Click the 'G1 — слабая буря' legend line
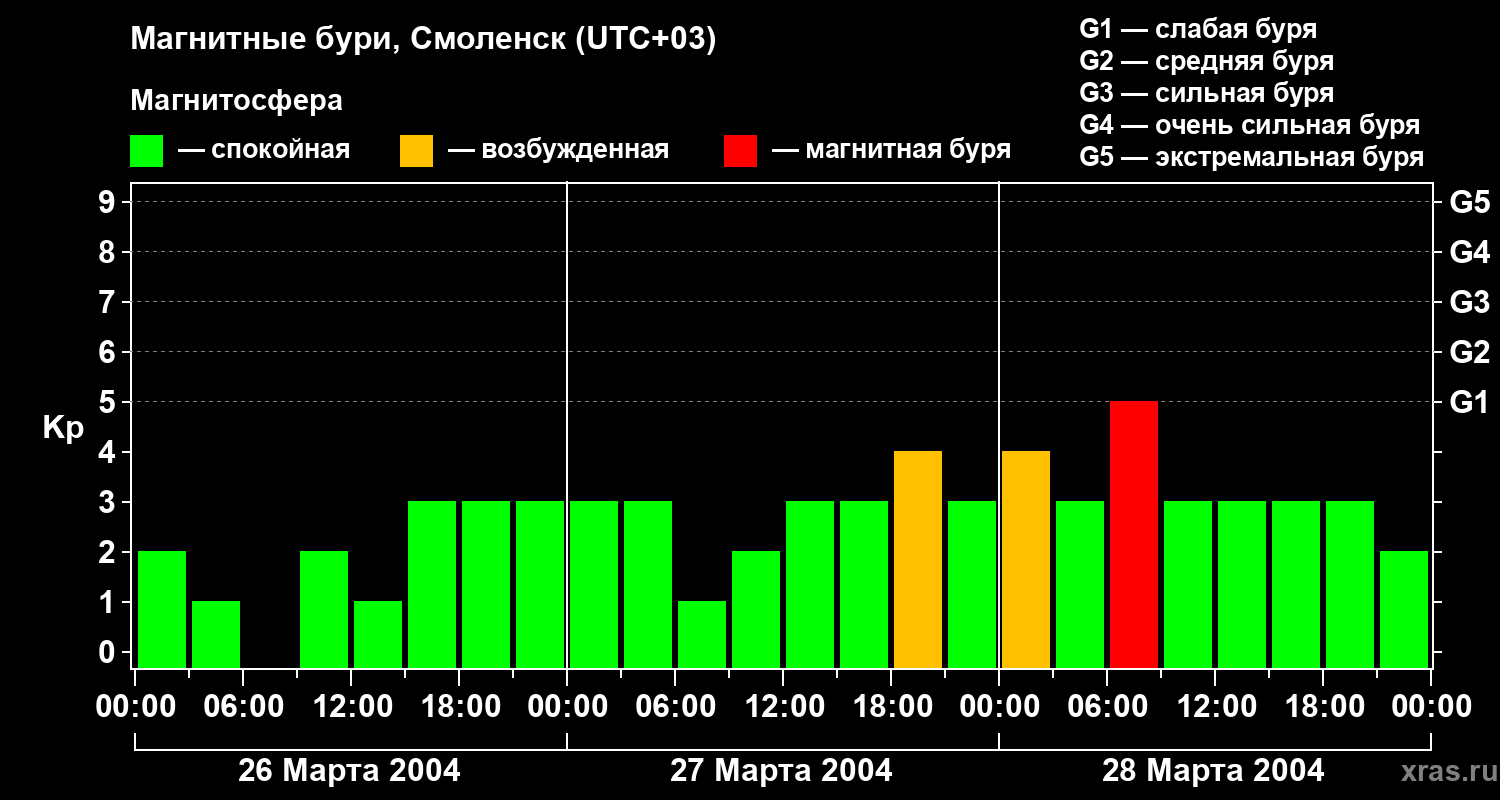The width and height of the screenshot is (1500, 800). 1198,29
